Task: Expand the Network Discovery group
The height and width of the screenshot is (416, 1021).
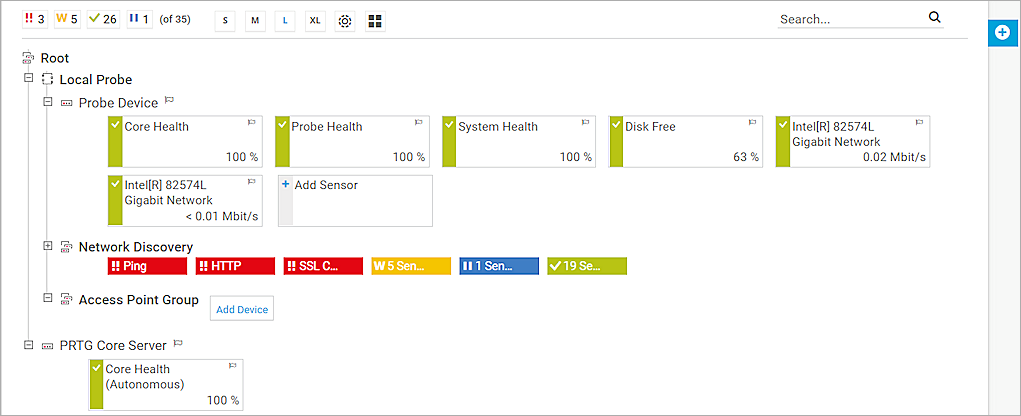Action: coord(48,246)
